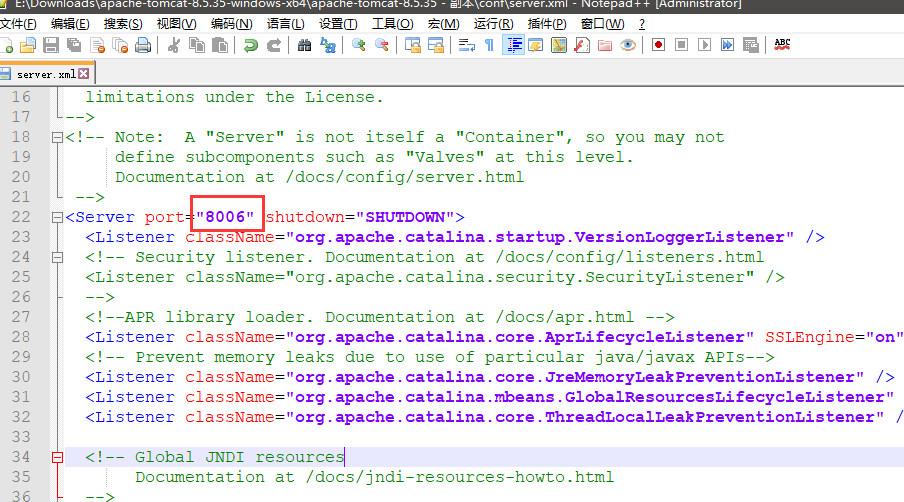Collapse the Server element fold at line 22
The width and height of the screenshot is (904, 502).
coord(57,217)
